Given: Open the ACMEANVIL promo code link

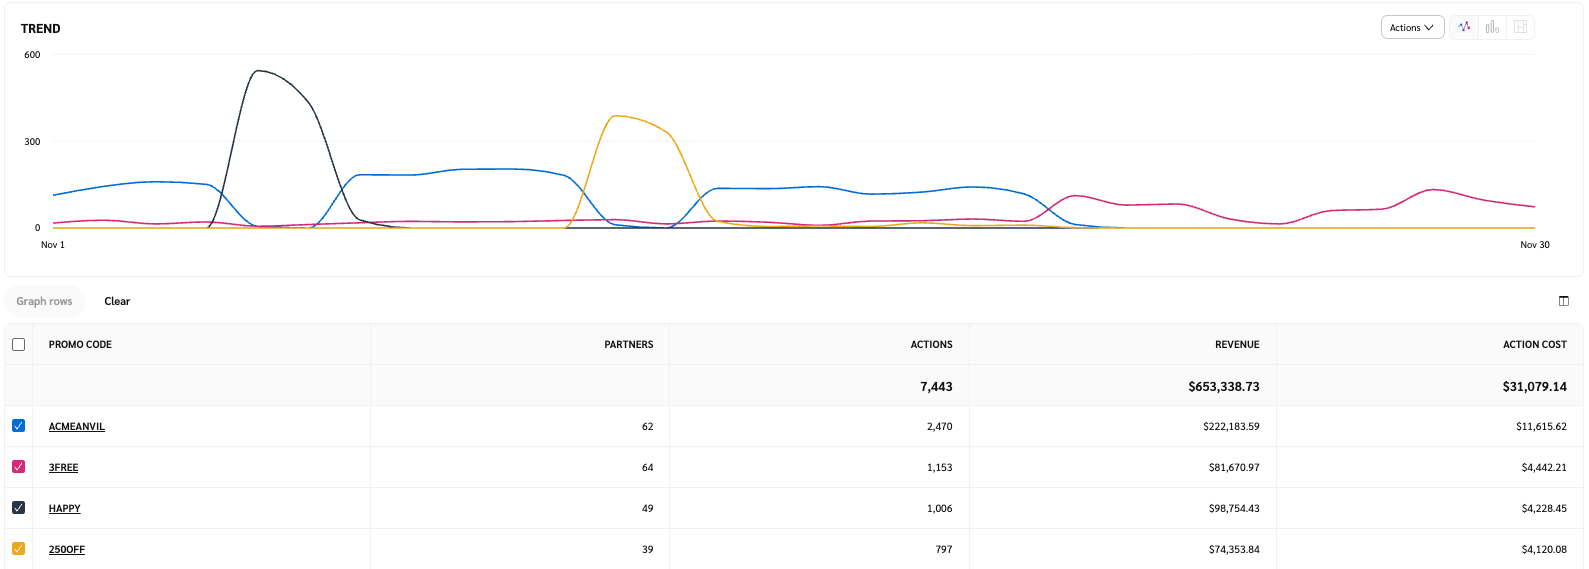Looking at the screenshot, I should (x=77, y=427).
